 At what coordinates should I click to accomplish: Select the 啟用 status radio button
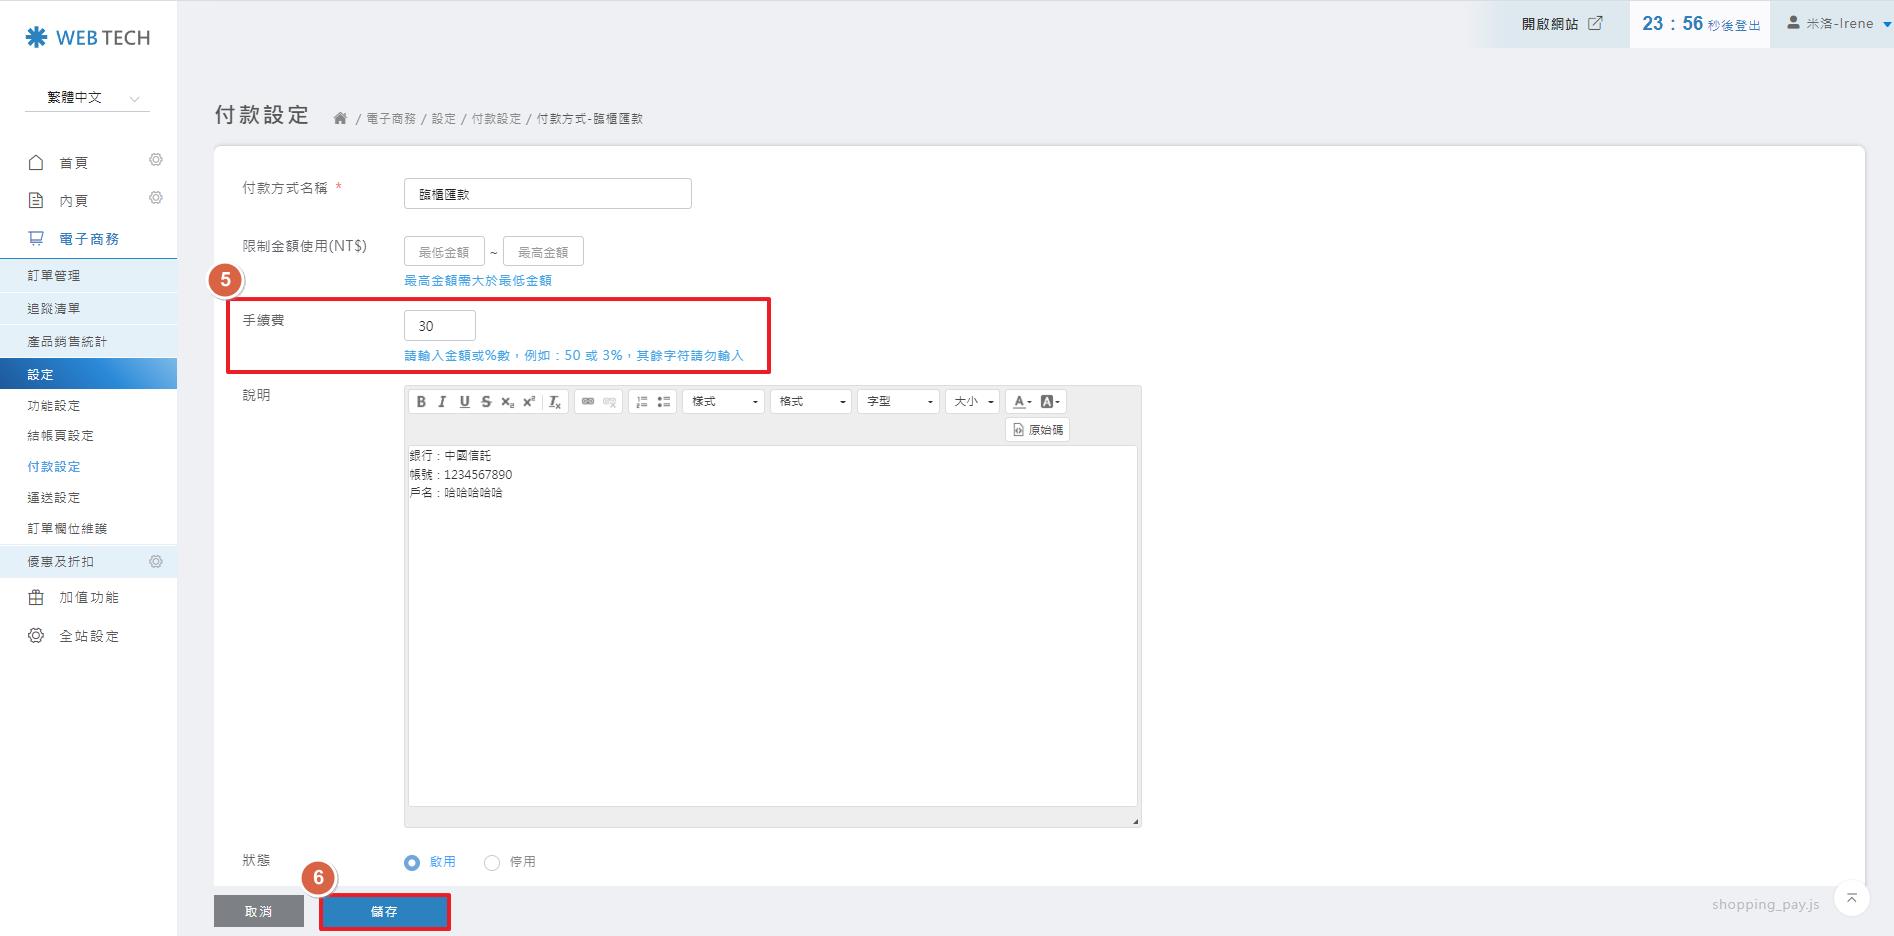coord(412,862)
